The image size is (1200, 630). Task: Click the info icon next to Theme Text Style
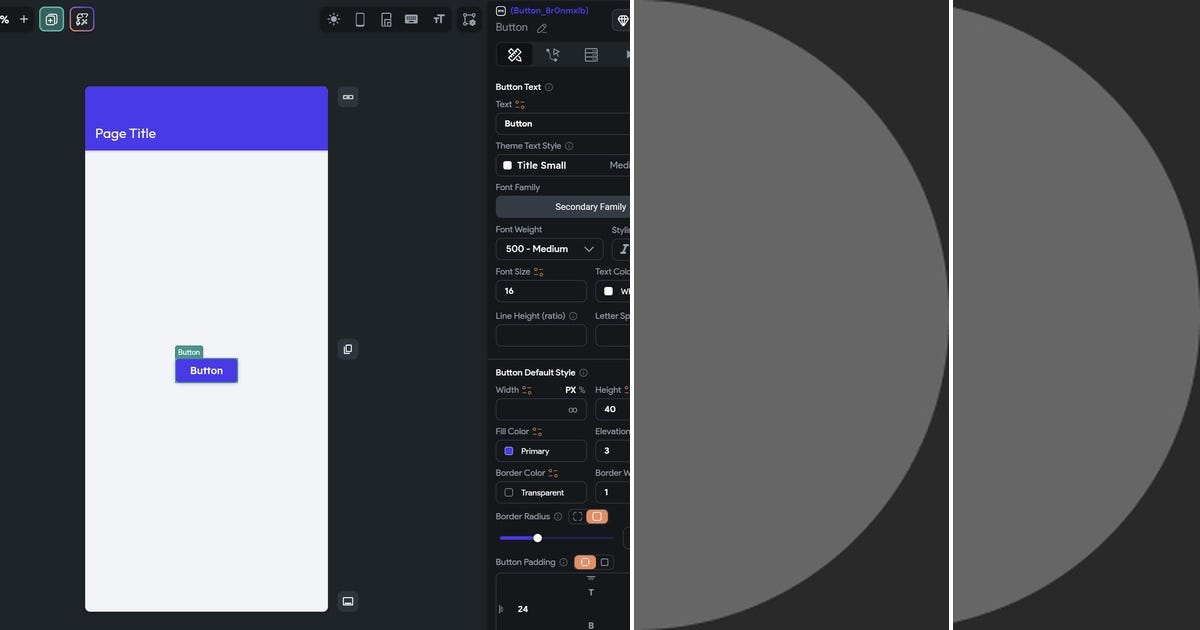569,146
